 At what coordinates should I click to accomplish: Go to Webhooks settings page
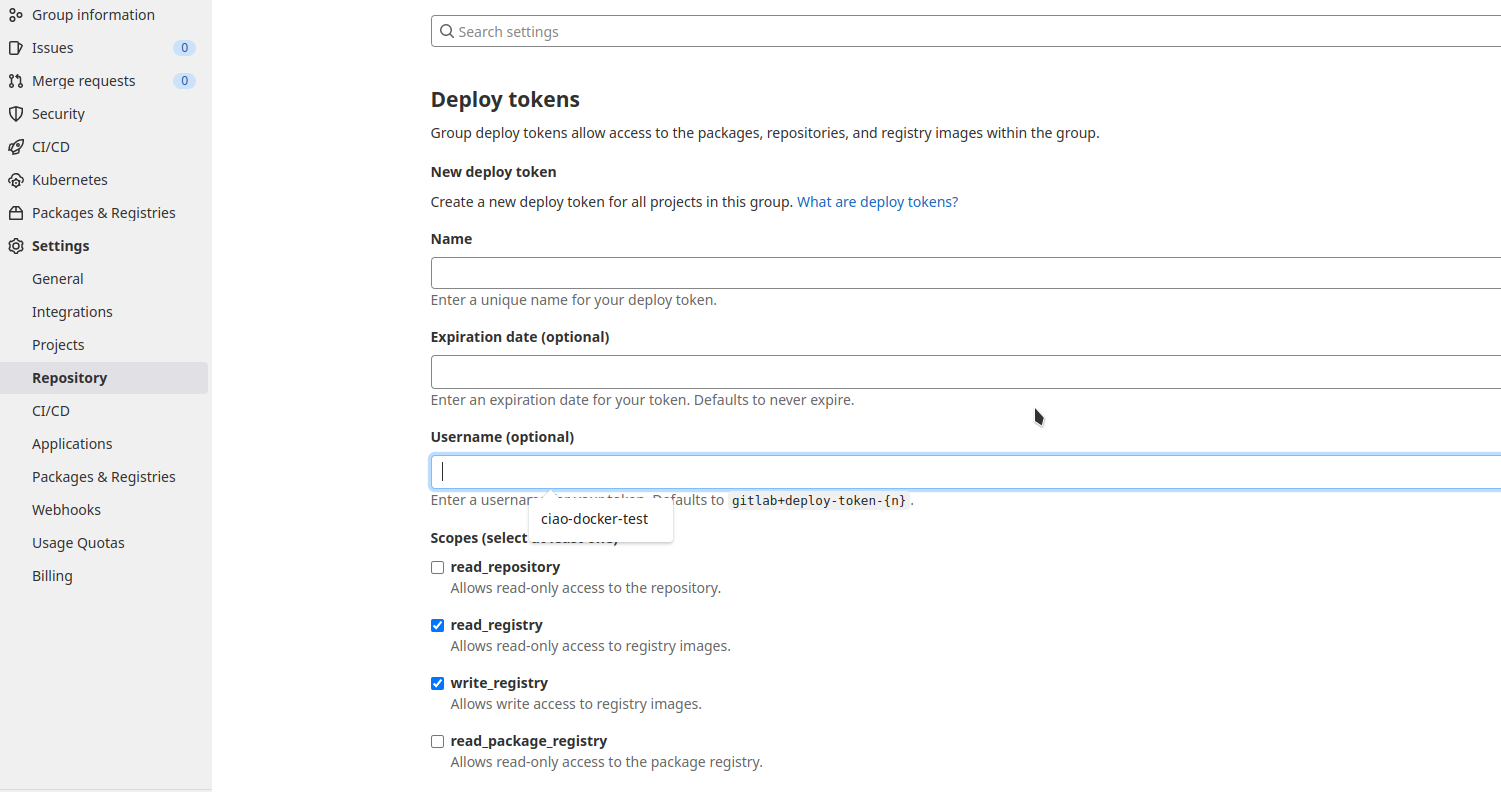tap(66, 510)
